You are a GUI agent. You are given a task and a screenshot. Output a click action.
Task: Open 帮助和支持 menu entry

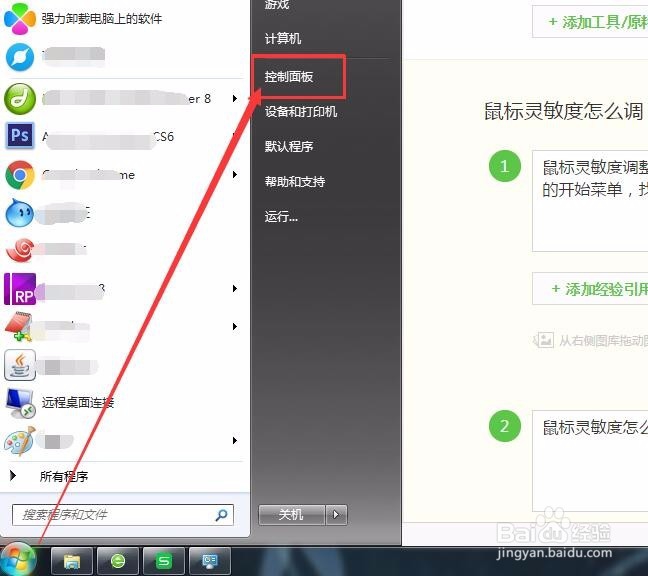[295, 181]
